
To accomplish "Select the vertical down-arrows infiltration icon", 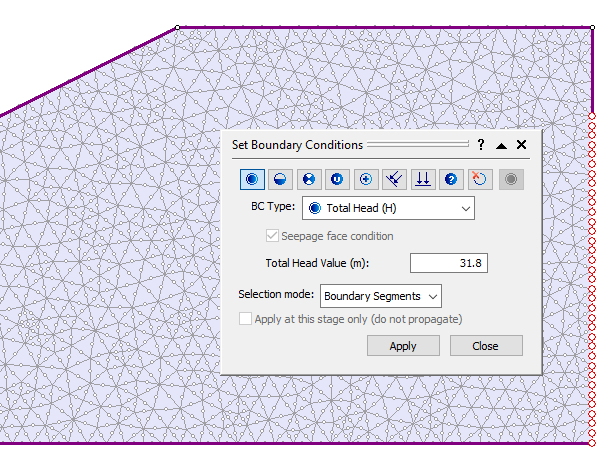I will [x=423, y=179].
